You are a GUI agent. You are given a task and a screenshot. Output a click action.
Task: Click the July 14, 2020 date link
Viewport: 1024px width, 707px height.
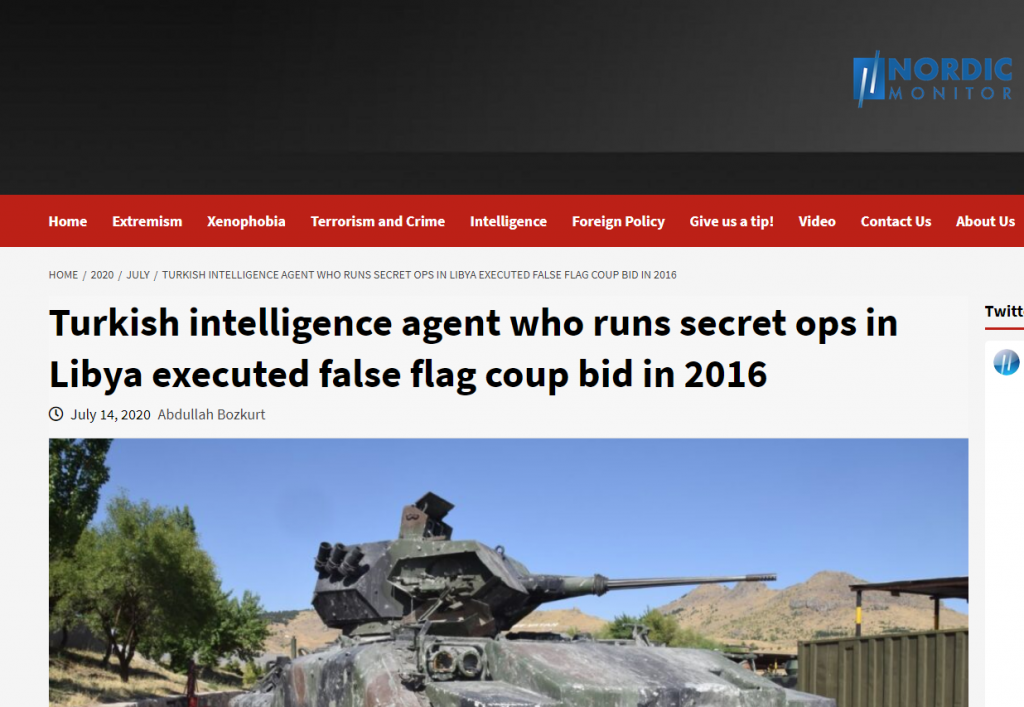click(x=110, y=415)
